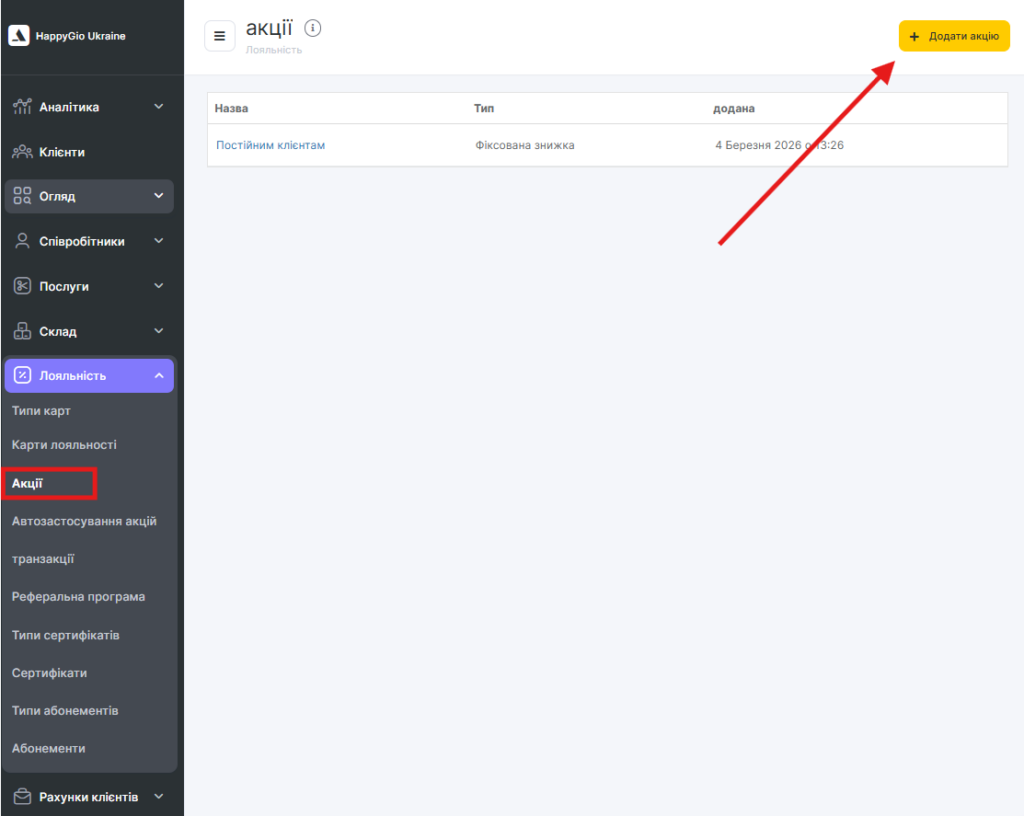
Task: Click the HappyGio Ukraine logo icon
Action: pyautogui.click(x=19, y=36)
